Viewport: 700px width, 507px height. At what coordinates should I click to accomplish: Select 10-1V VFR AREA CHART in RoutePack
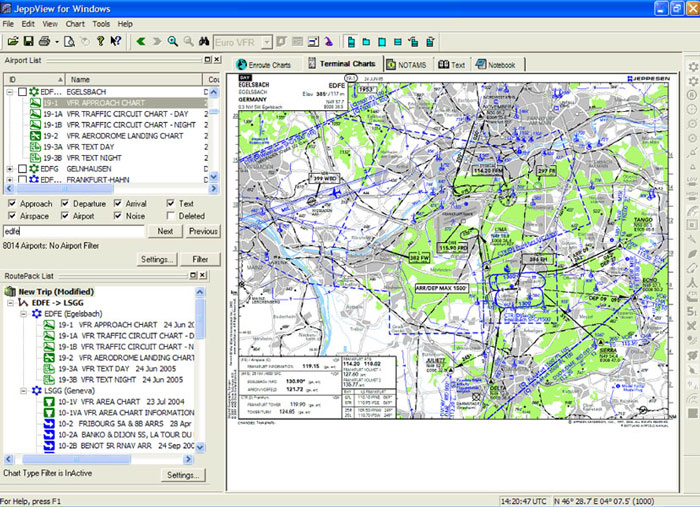pos(121,402)
